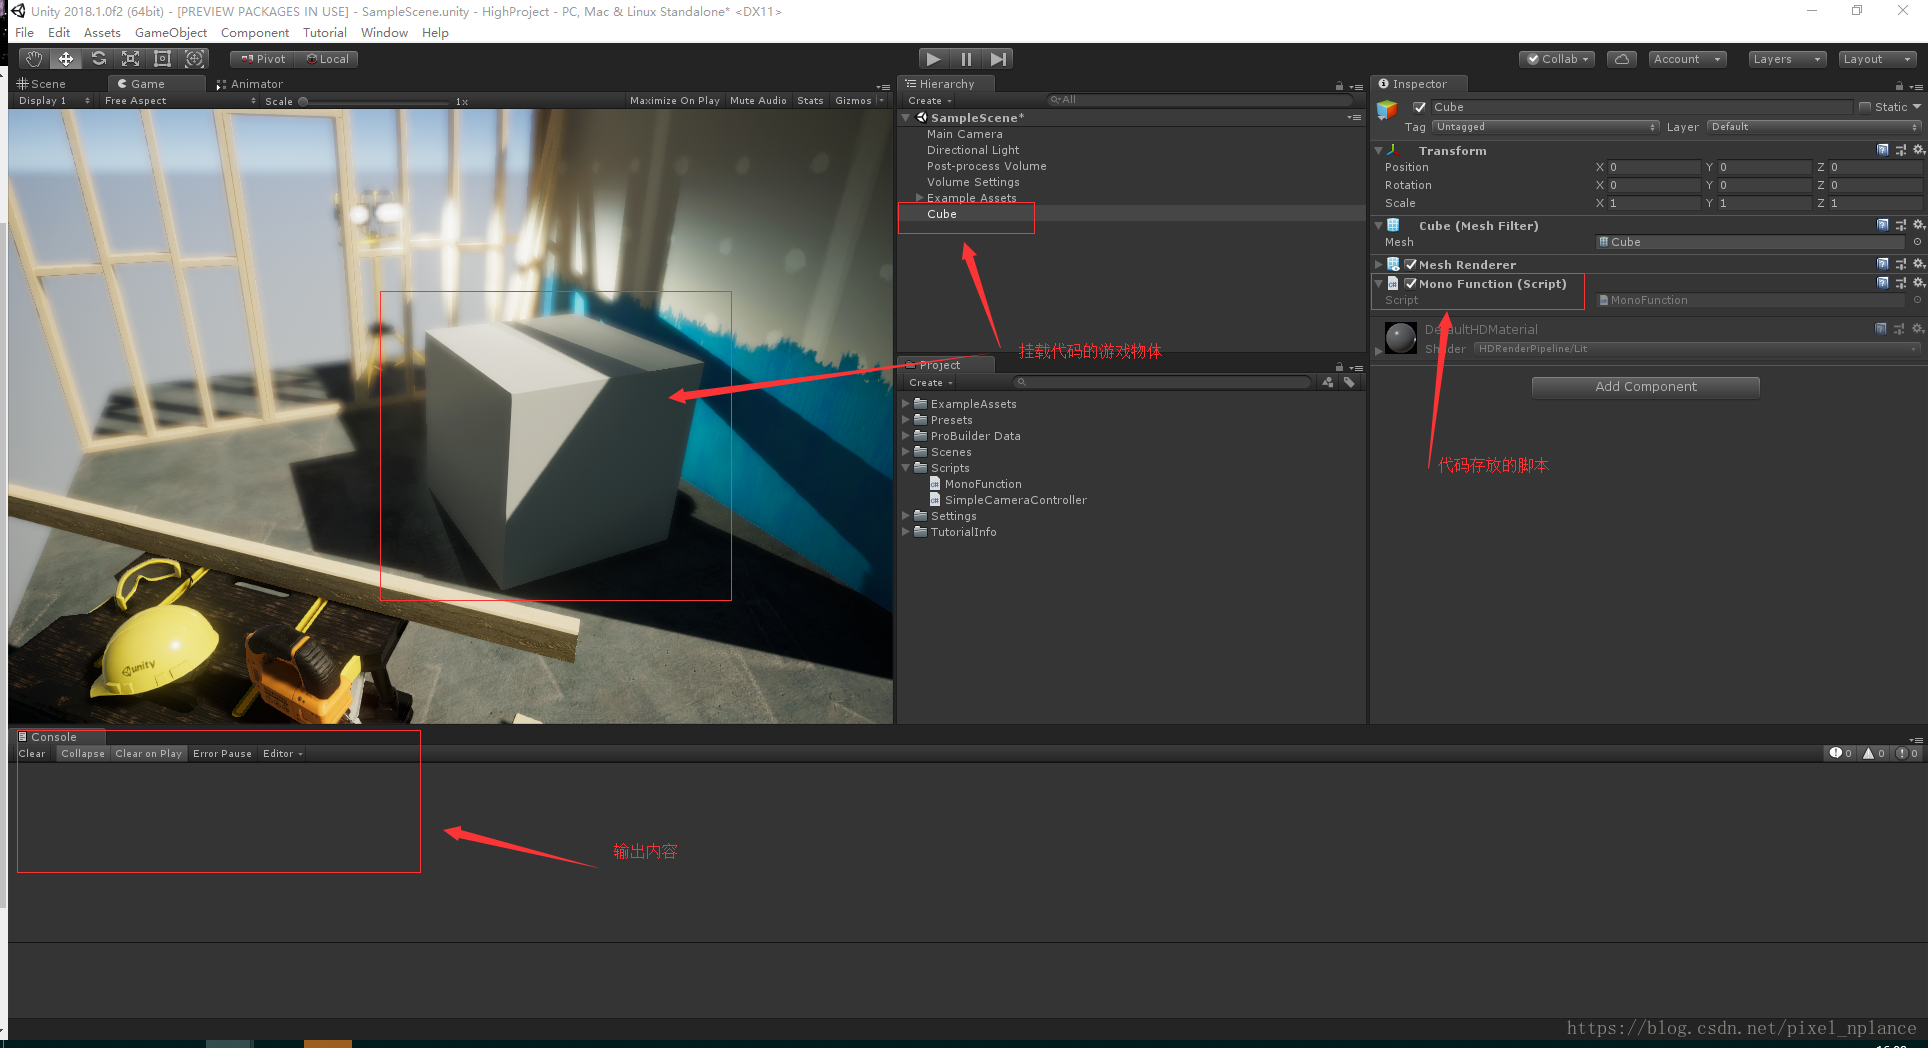The image size is (1928, 1048).
Task: Switch to the Scene tab
Action: point(42,84)
